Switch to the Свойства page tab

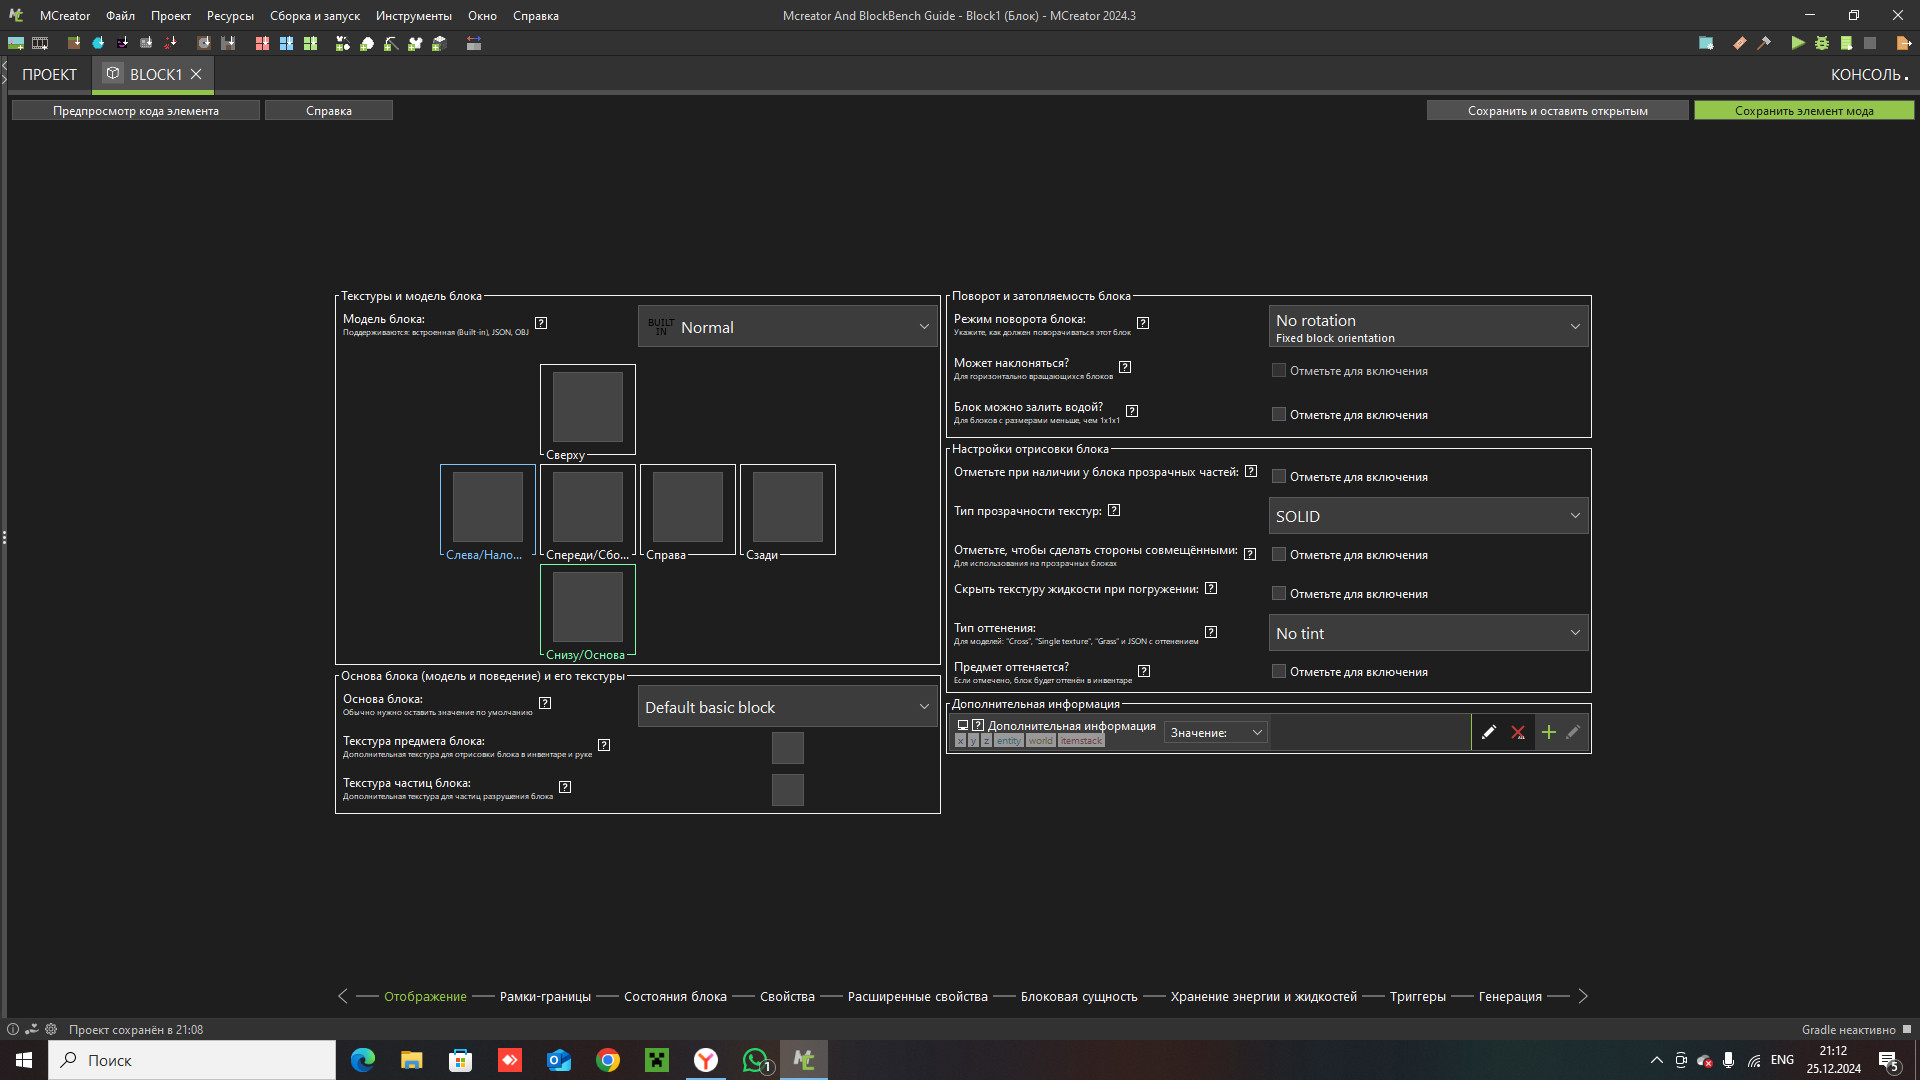[x=787, y=996]
